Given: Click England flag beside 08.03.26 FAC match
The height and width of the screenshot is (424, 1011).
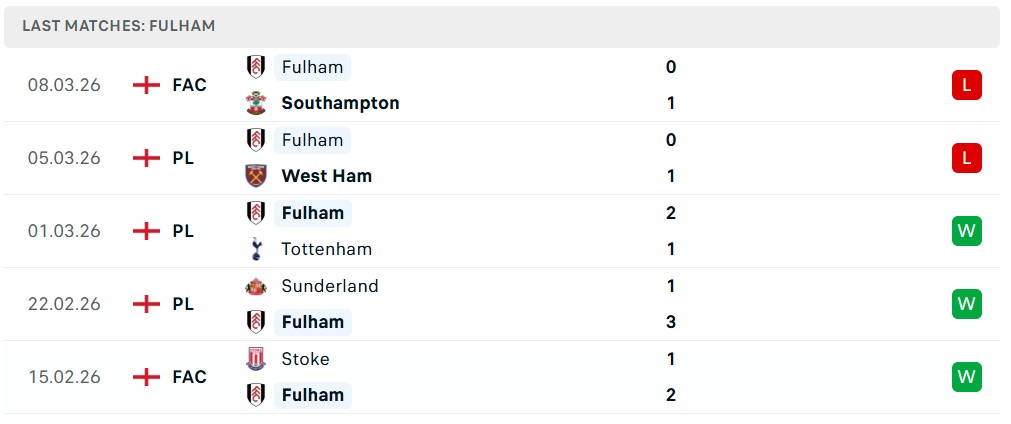Looking at the screenshot, I should coord(147,85).
